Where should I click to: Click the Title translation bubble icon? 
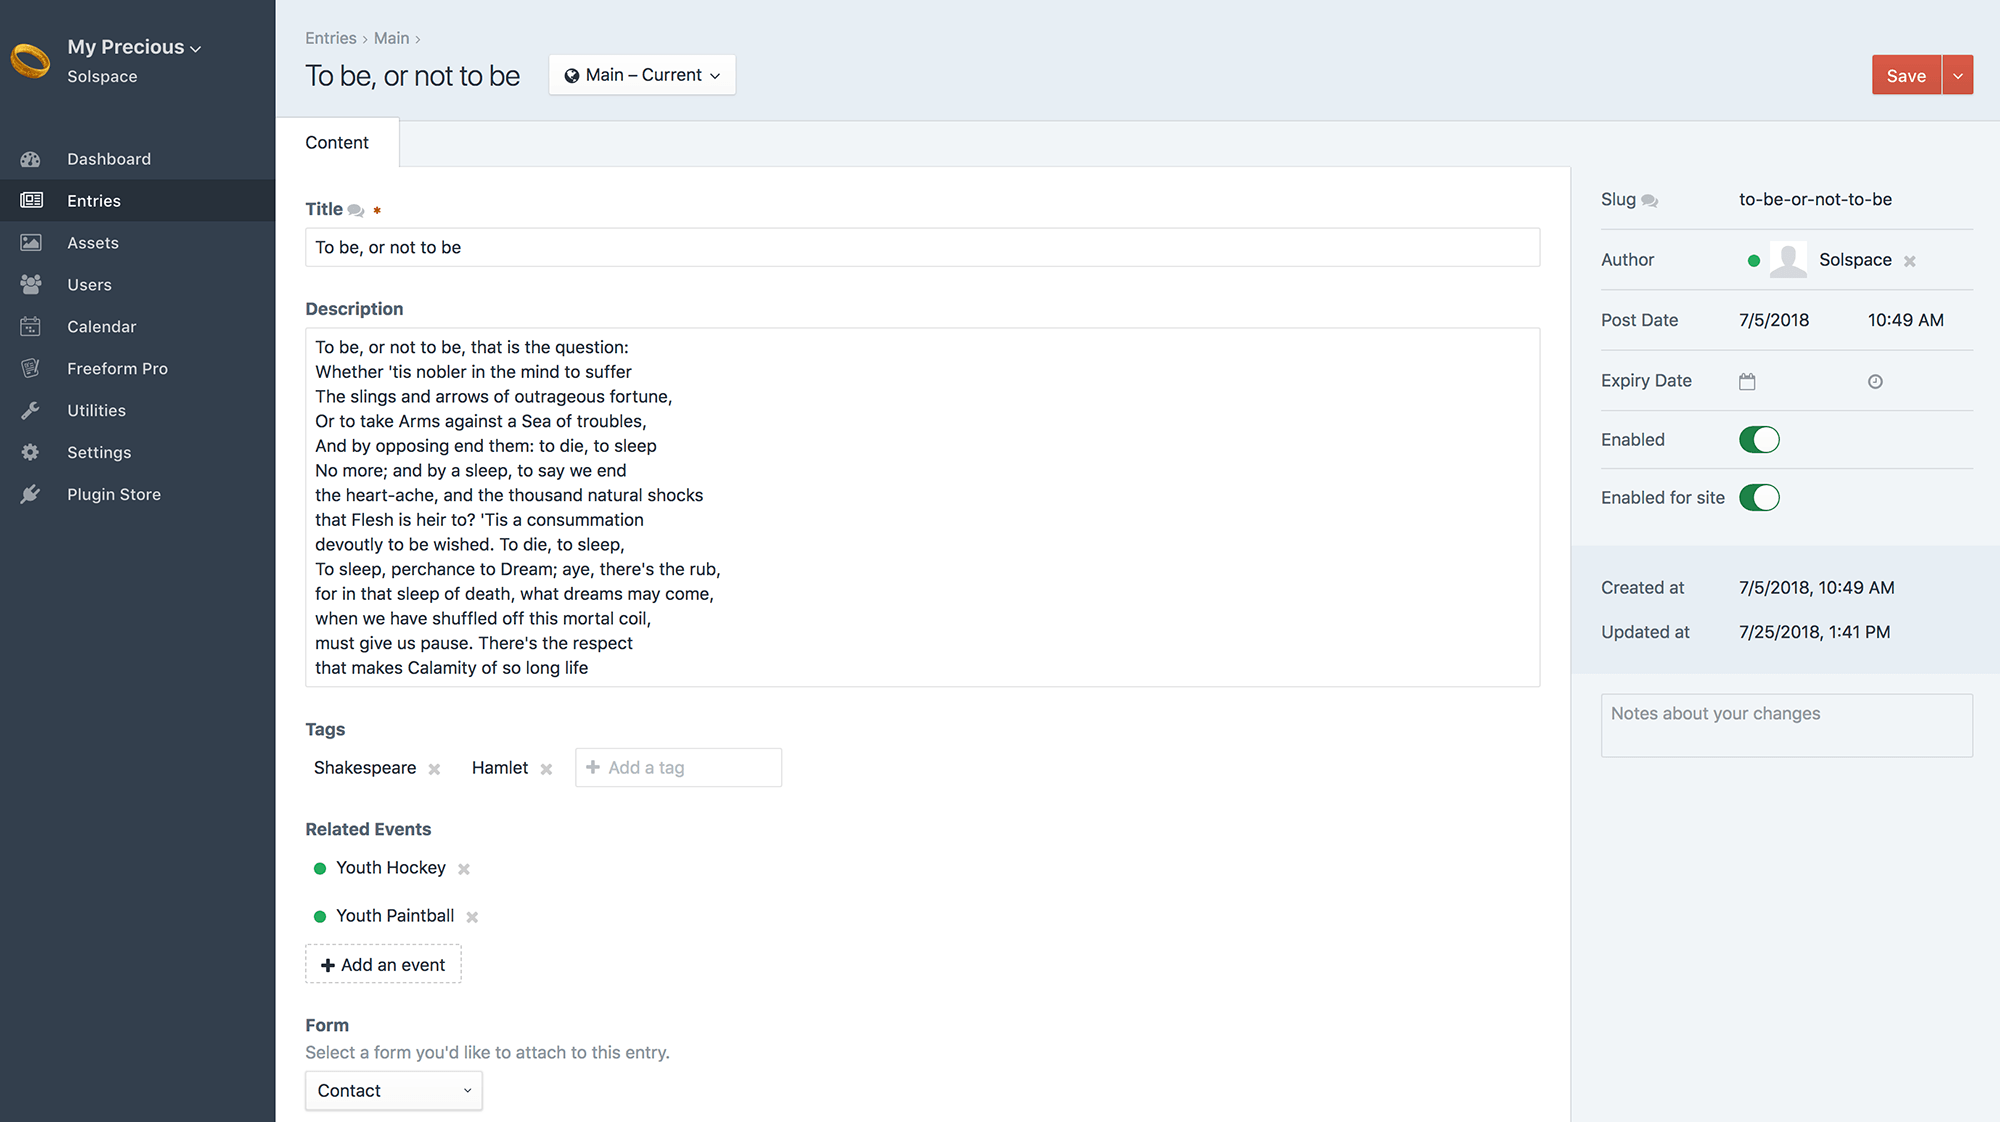[x=356, y=210]
